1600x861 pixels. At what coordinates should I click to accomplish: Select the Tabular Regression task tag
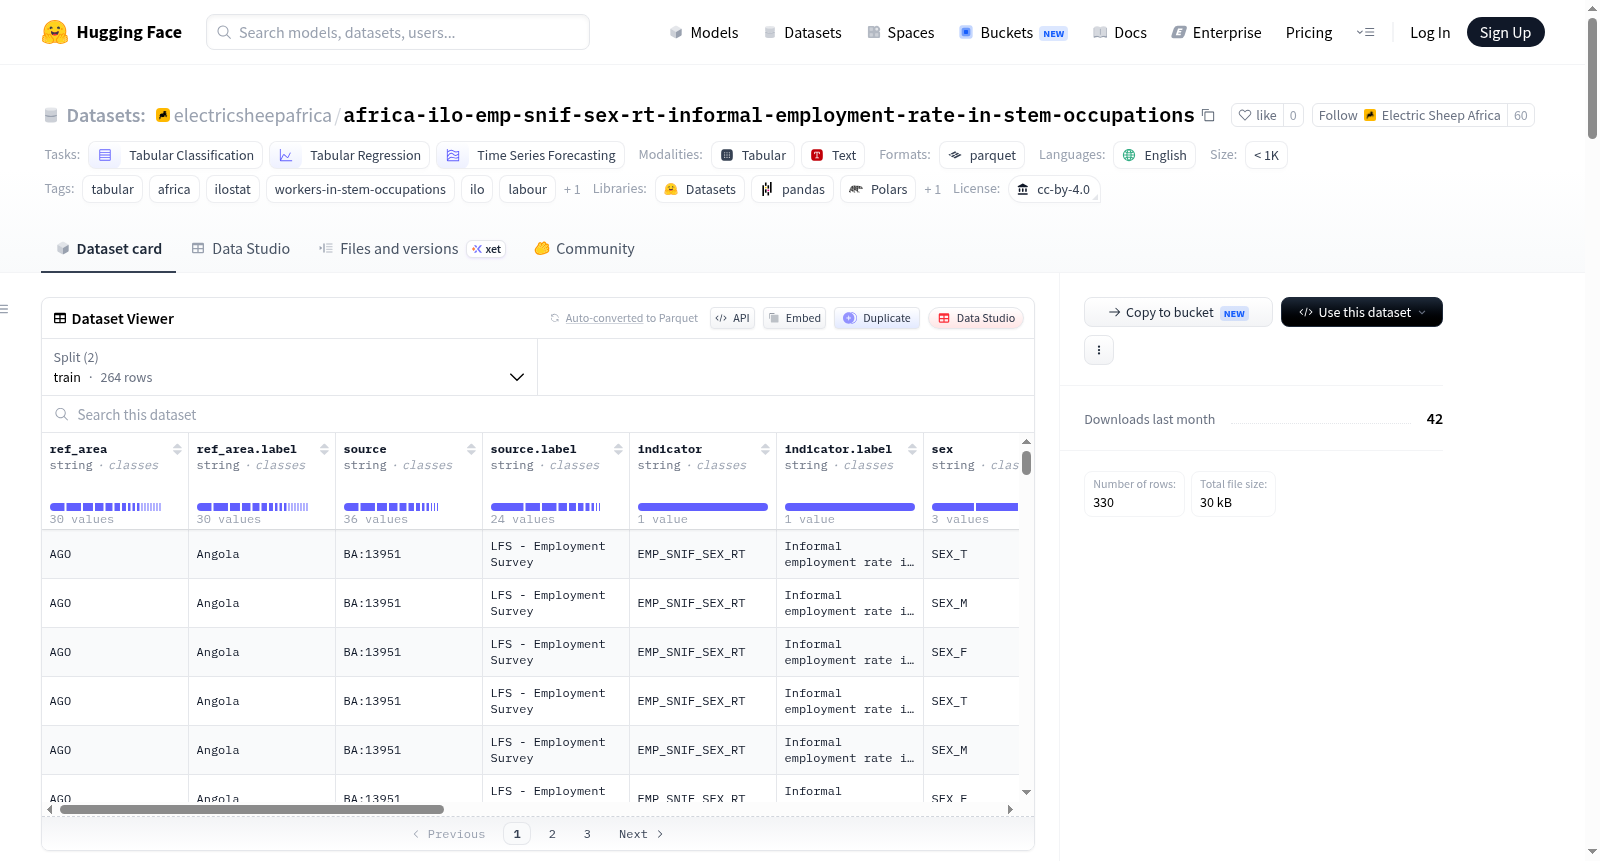click(x=350, y=155)
